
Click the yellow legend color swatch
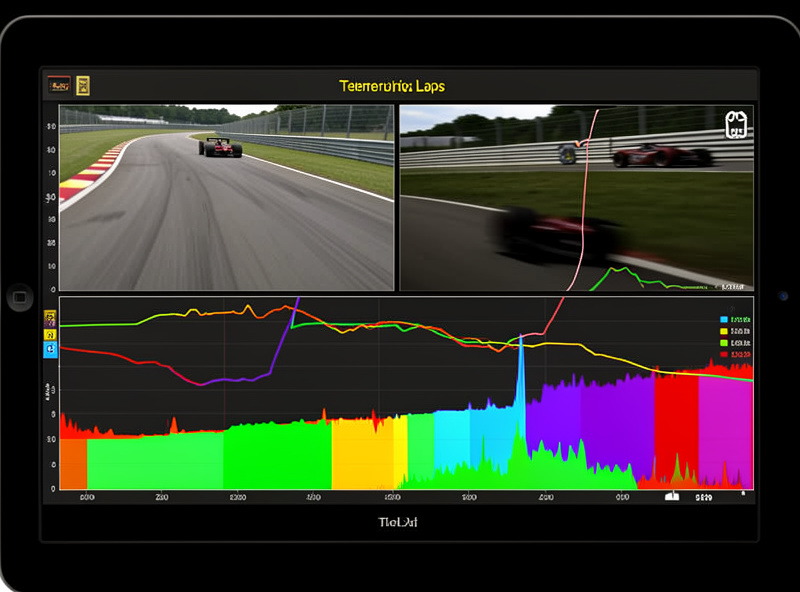point(723,331)
